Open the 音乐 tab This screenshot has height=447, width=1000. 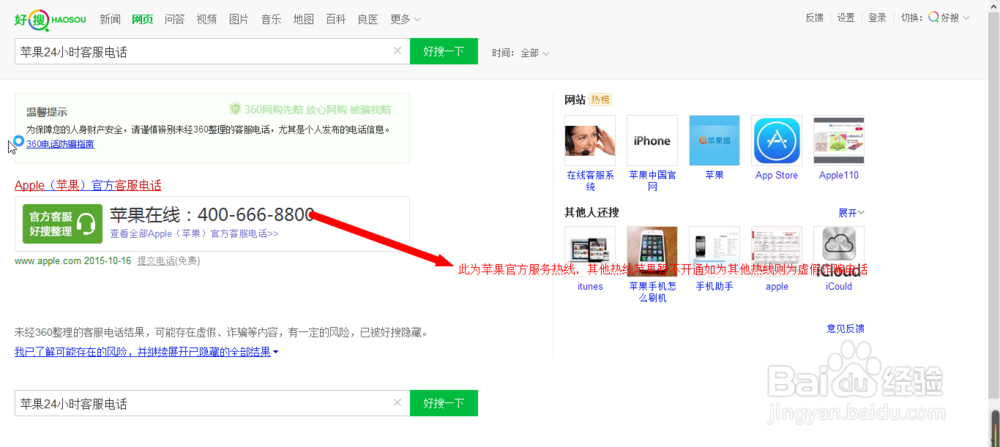click(x=271, y=19)
